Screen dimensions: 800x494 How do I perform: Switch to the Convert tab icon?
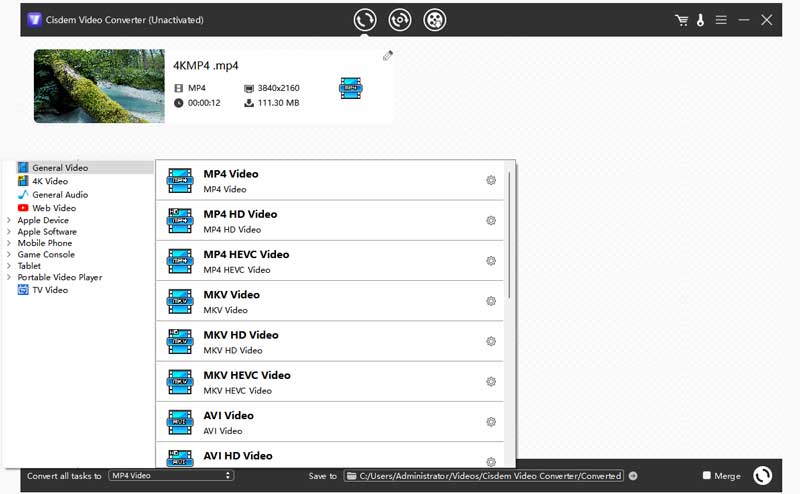(x=365, y=20)
